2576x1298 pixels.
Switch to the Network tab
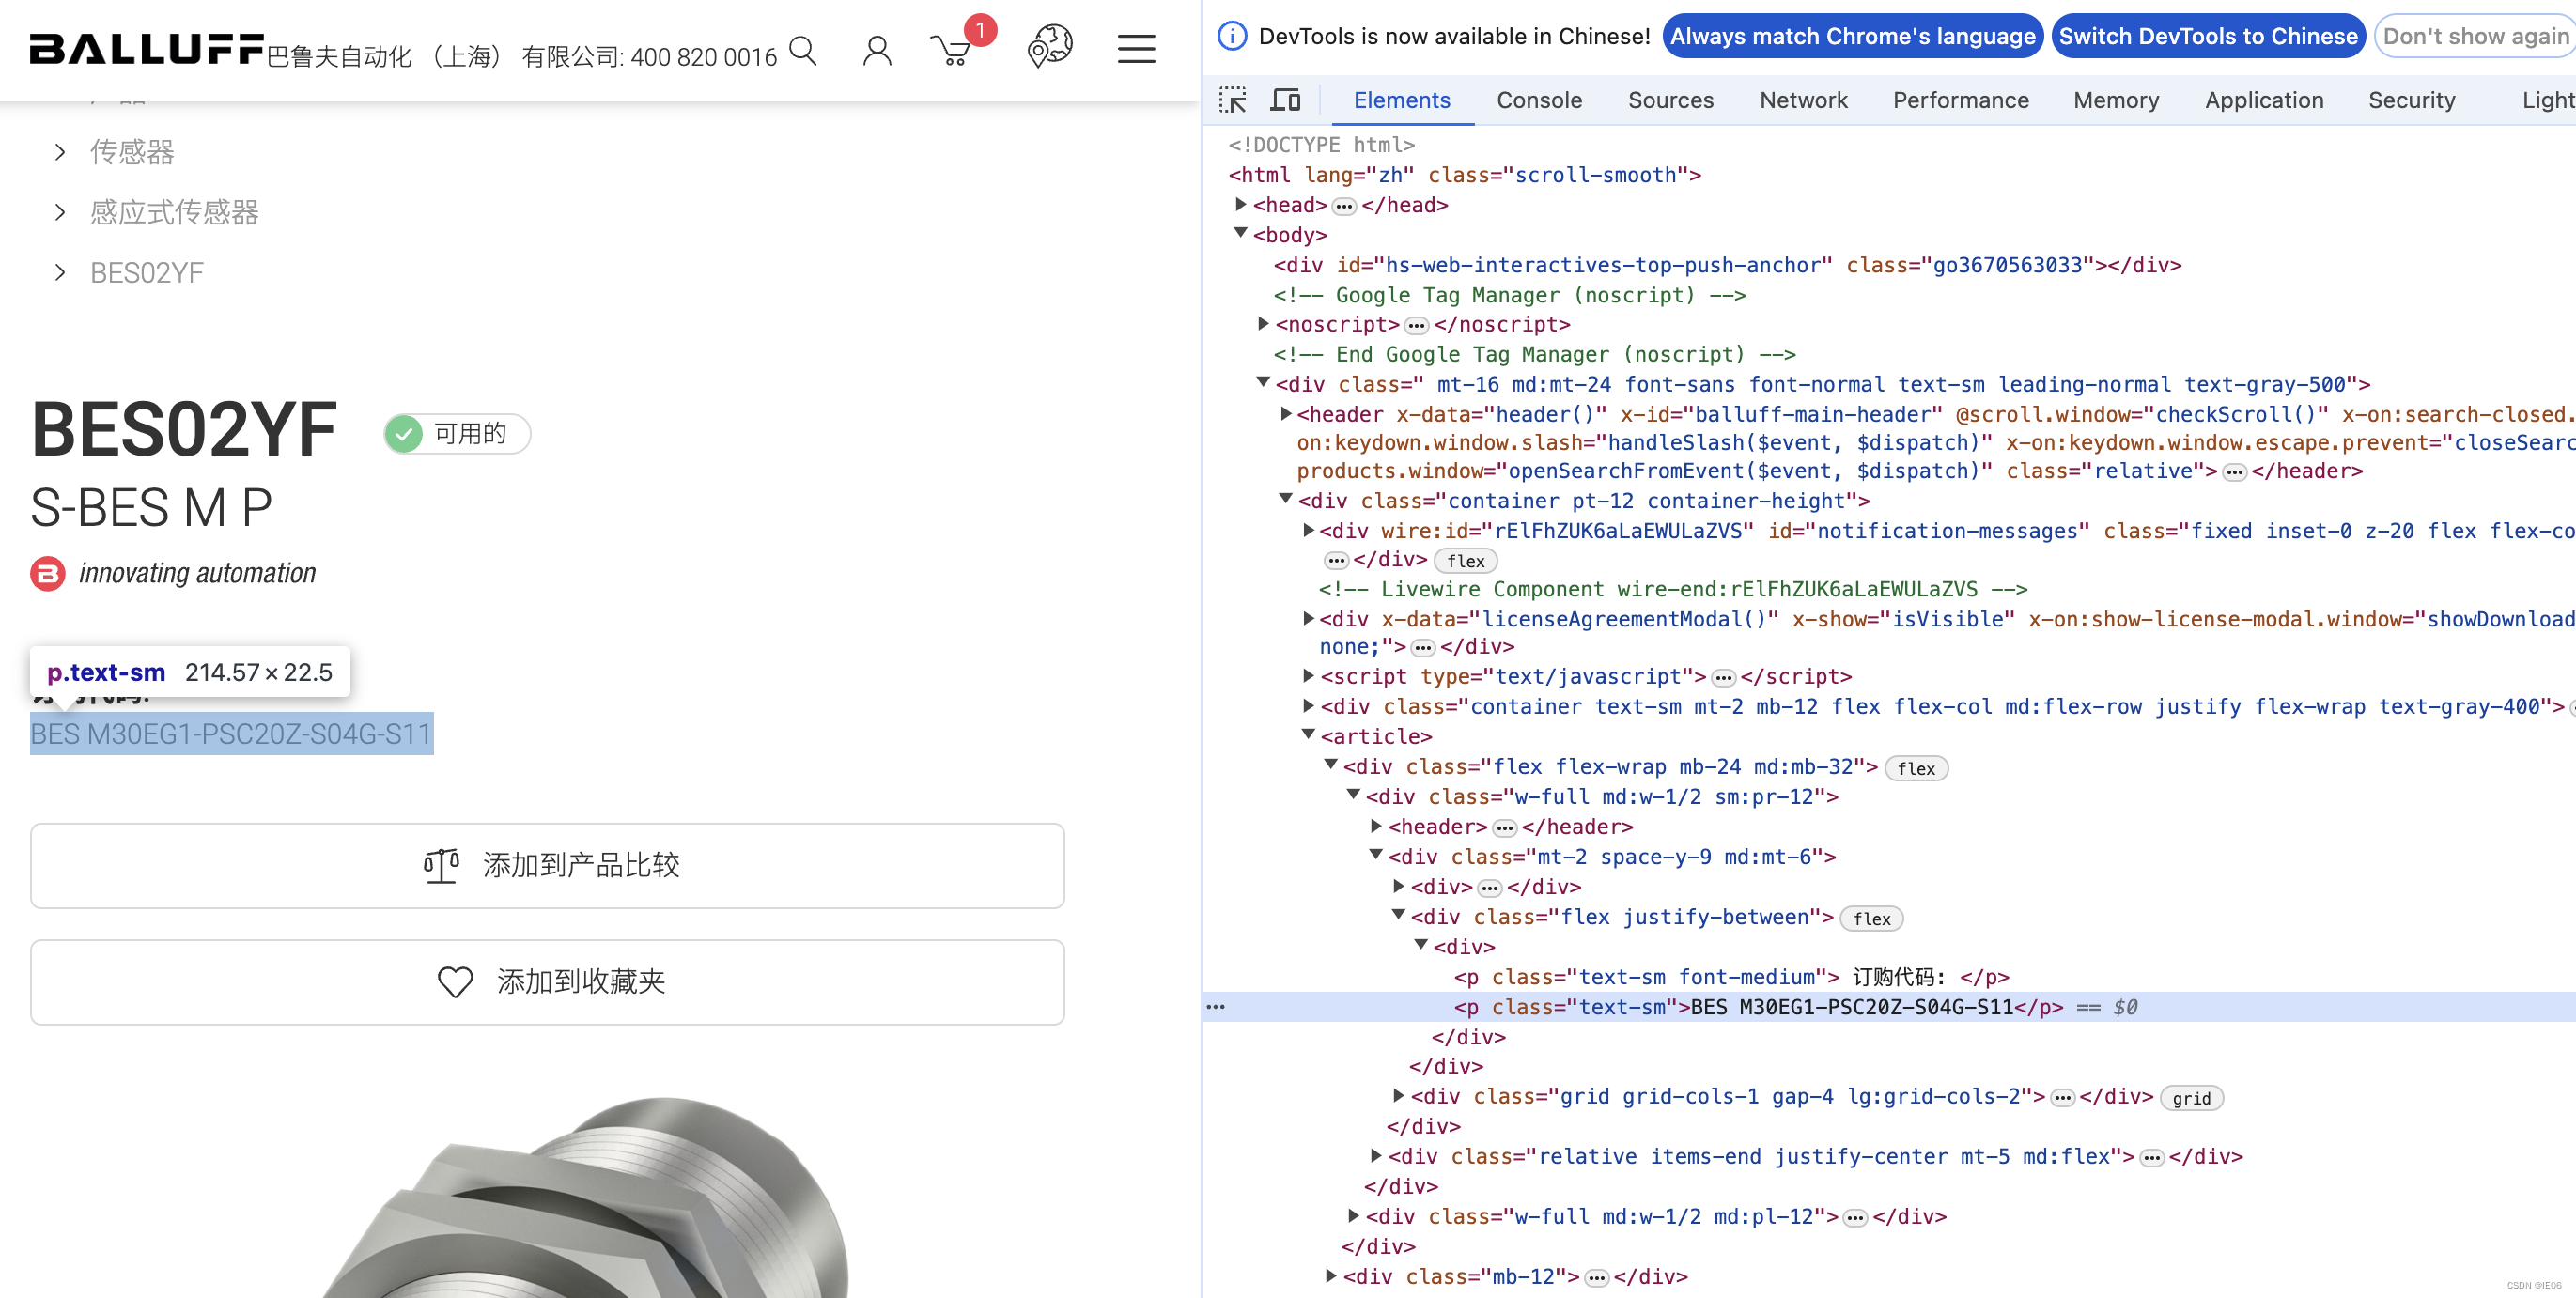(1803, 100)
